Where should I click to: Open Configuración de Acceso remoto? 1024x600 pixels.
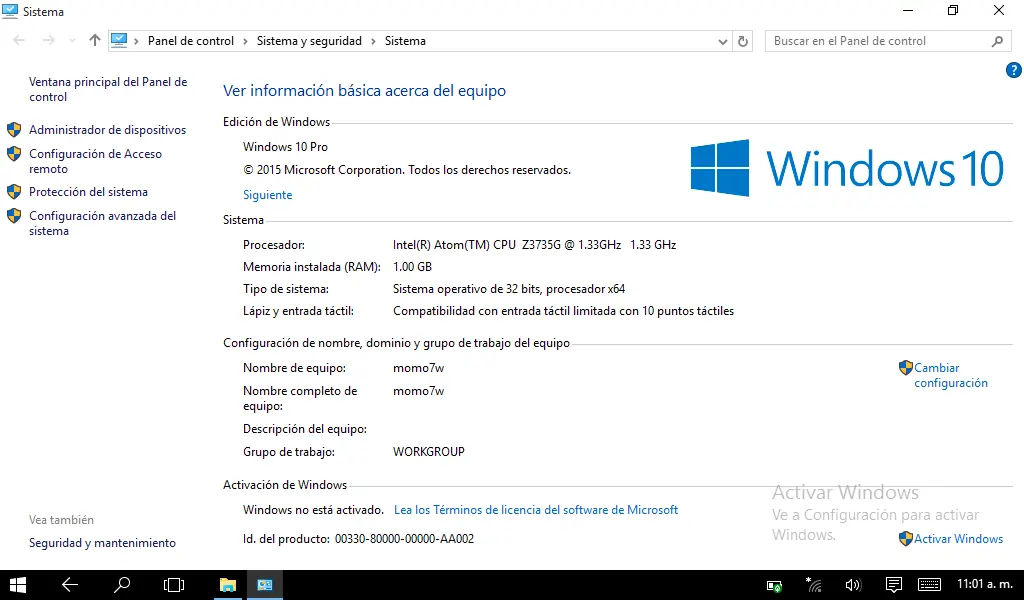(x=95, y=161)
